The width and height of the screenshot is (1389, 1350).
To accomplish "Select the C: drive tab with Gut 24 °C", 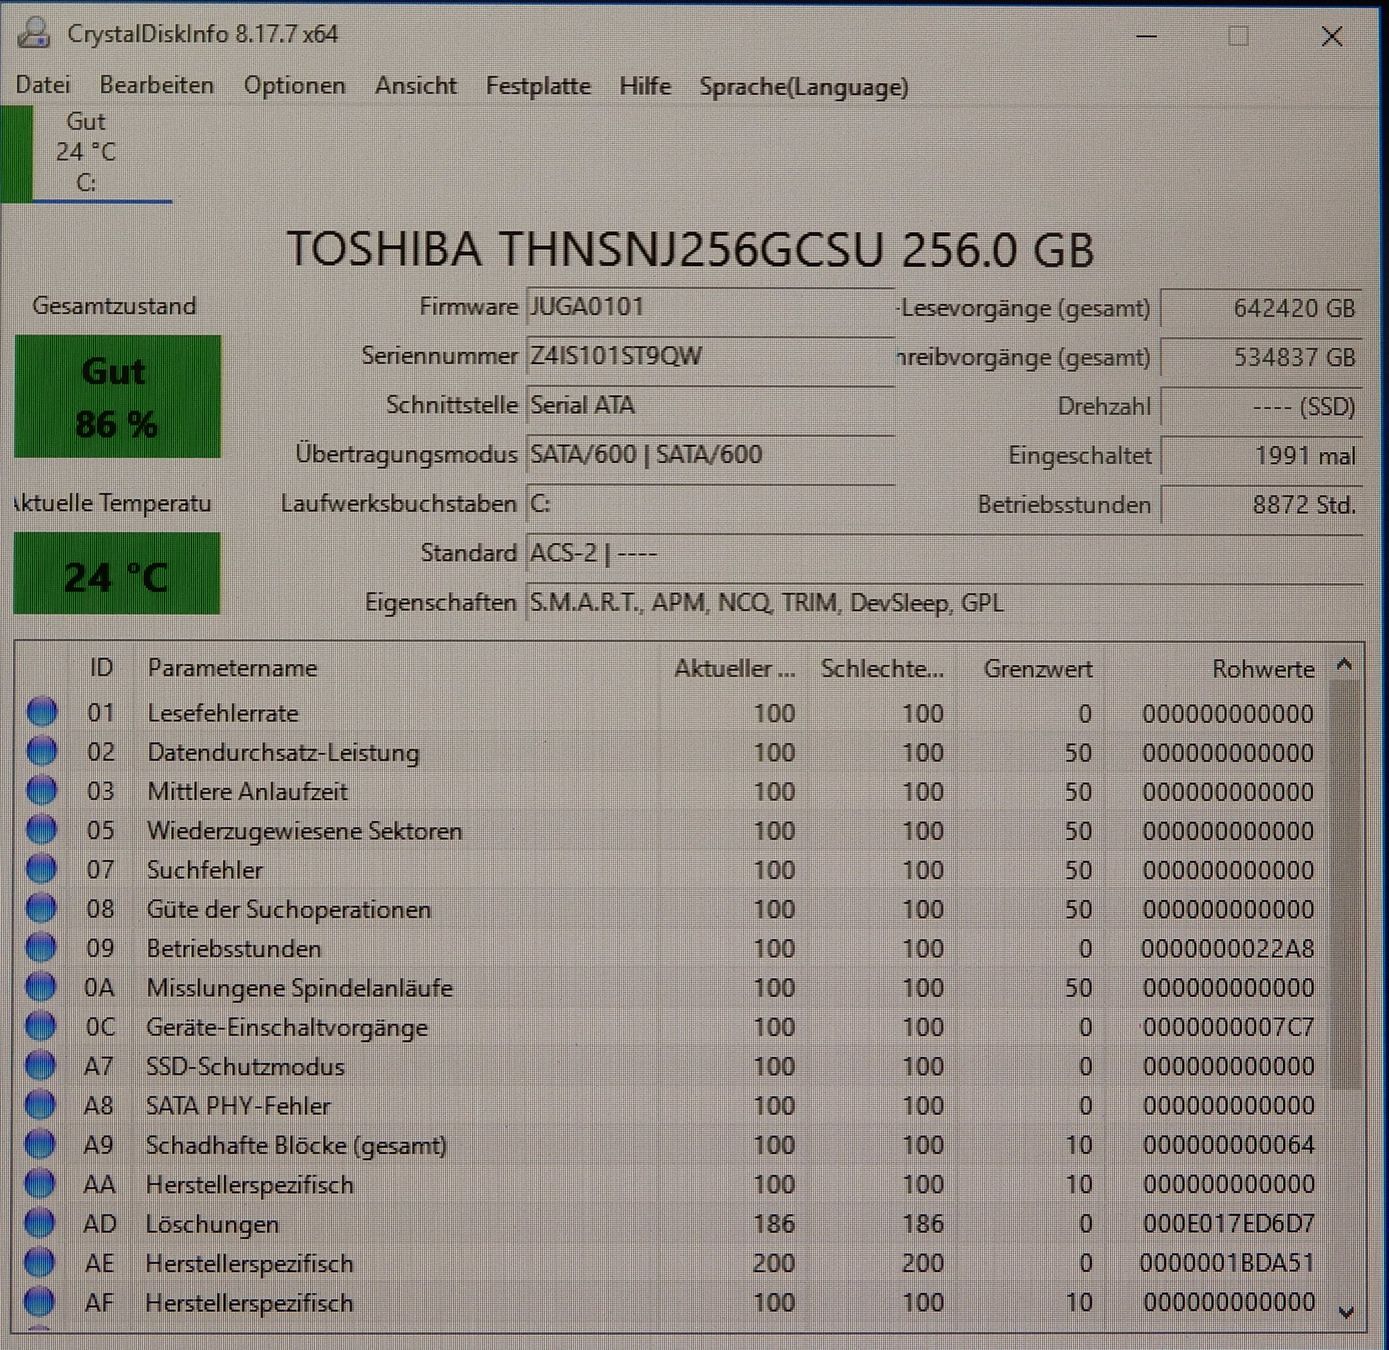I will (x=87, y=153).
